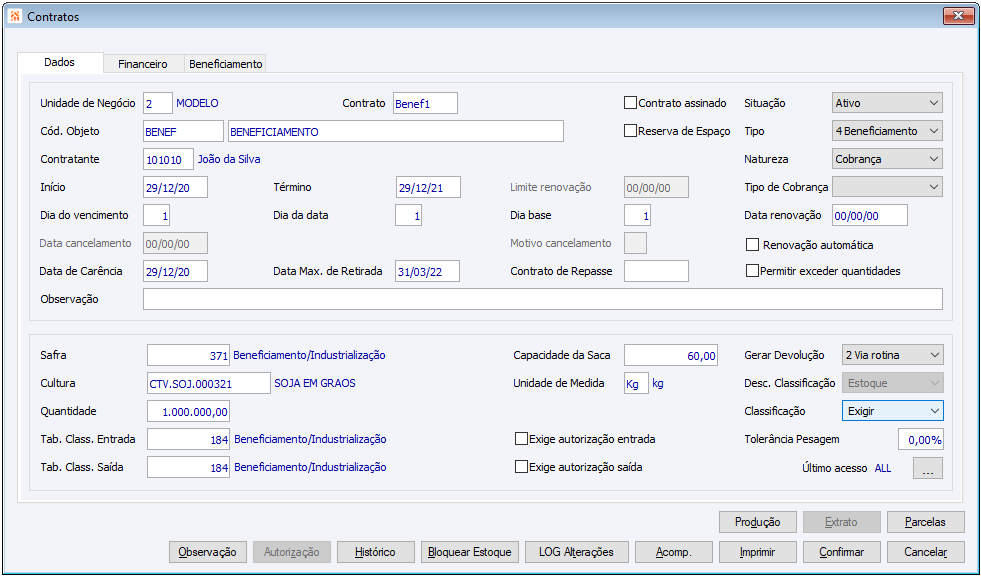The image size is (981, 576).
Task: Enable the Contrato assinado checkbox
Action: [x=631, y=103]
